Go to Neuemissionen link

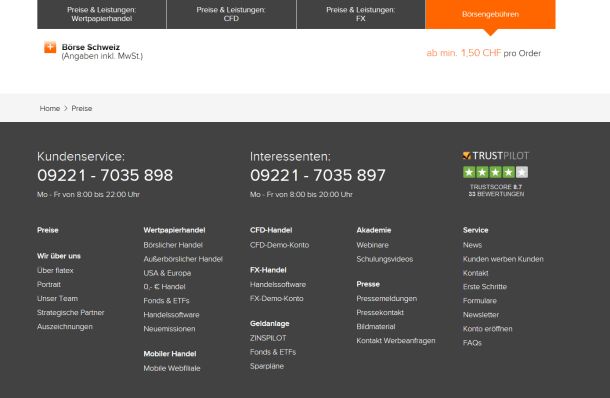point(169,329)
